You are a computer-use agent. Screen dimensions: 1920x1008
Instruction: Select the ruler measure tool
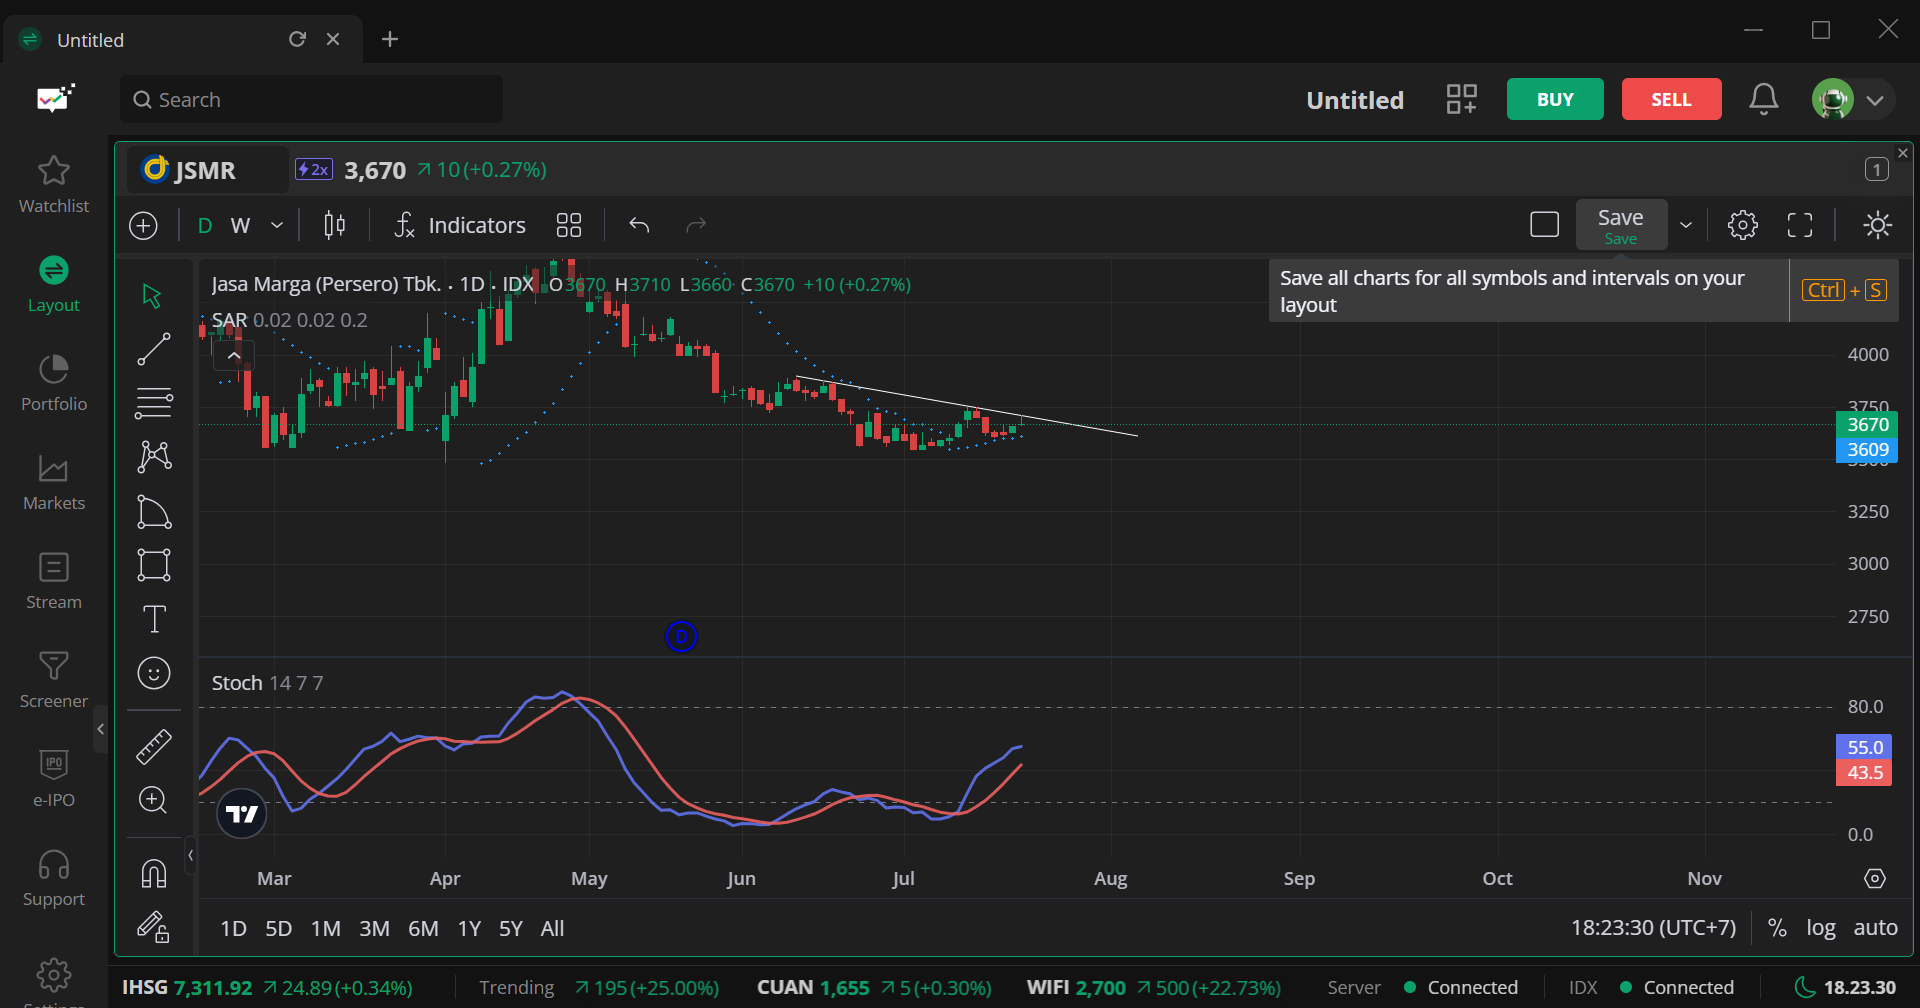pyautogui.click(x=153, y=746)
